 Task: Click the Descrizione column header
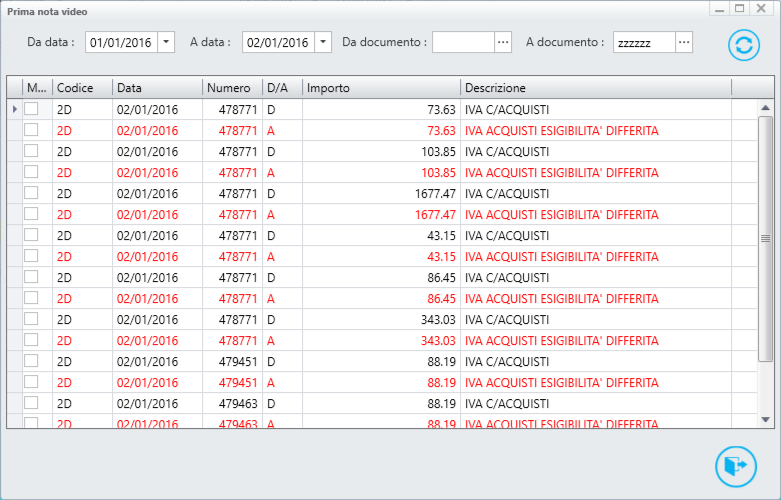[595, 88]
